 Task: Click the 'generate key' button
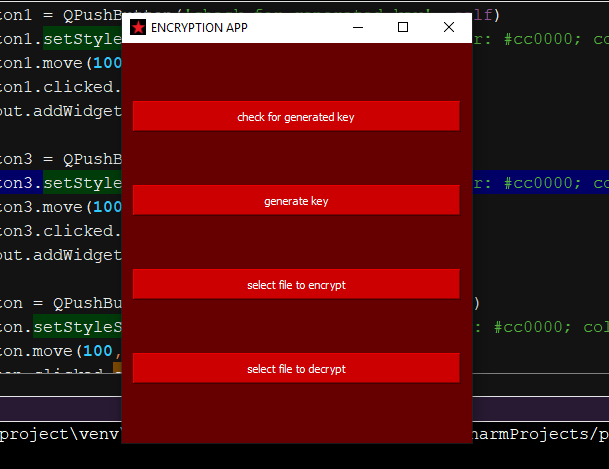[x=295, y=201]
